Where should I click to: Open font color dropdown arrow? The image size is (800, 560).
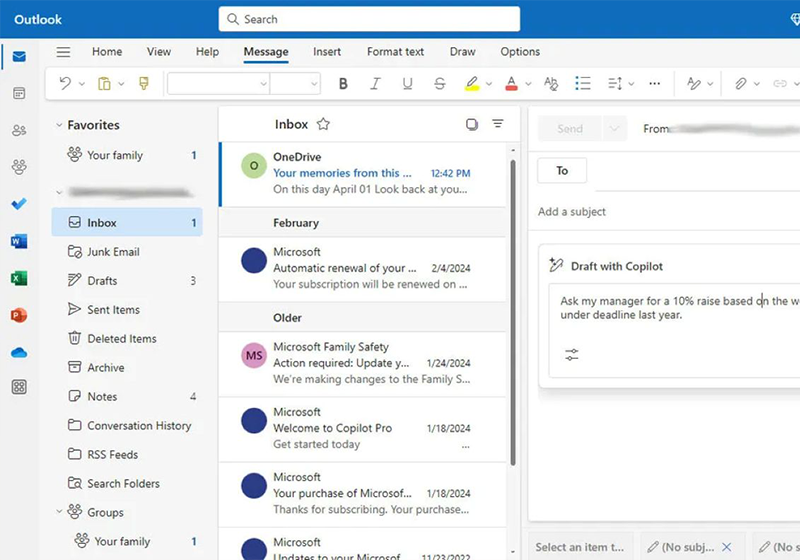(x=528, y=84)
